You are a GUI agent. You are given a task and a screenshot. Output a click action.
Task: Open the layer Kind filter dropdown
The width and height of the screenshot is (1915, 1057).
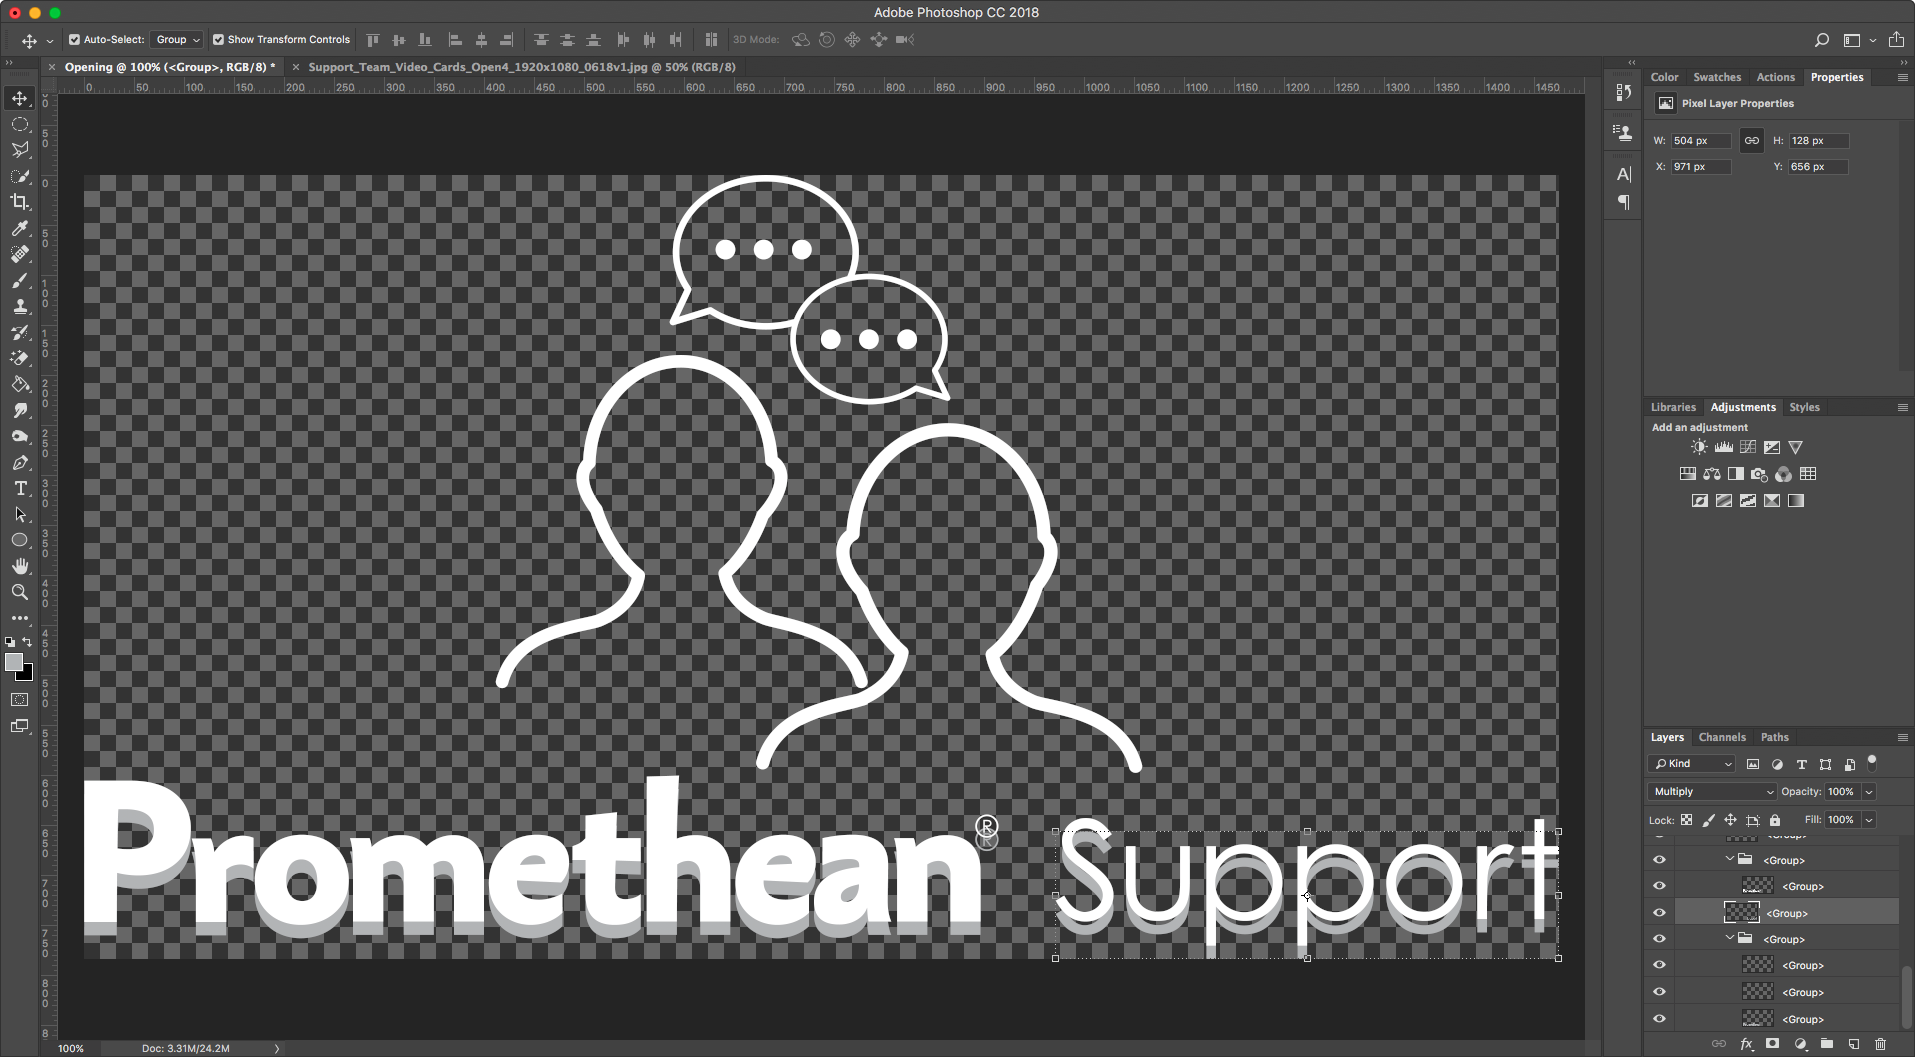(1692, 763)
